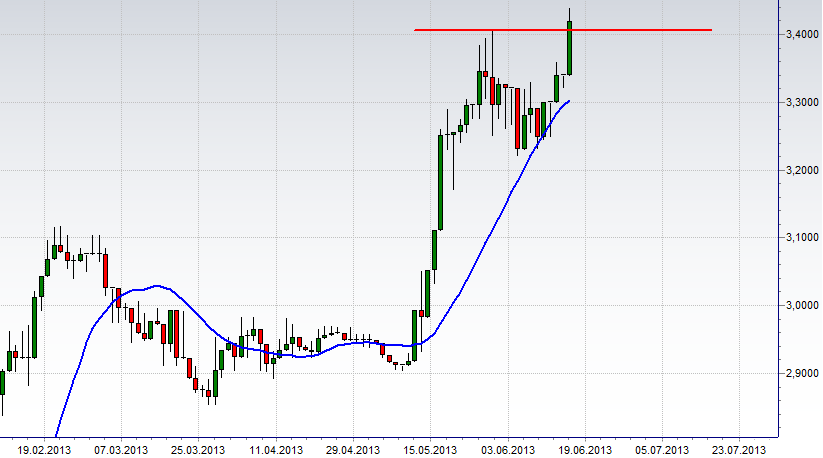Screen dimensions: 823x458
Task: Select the 23.07.2013 date label
Action: pyautogui.click(x=739, y=450)
